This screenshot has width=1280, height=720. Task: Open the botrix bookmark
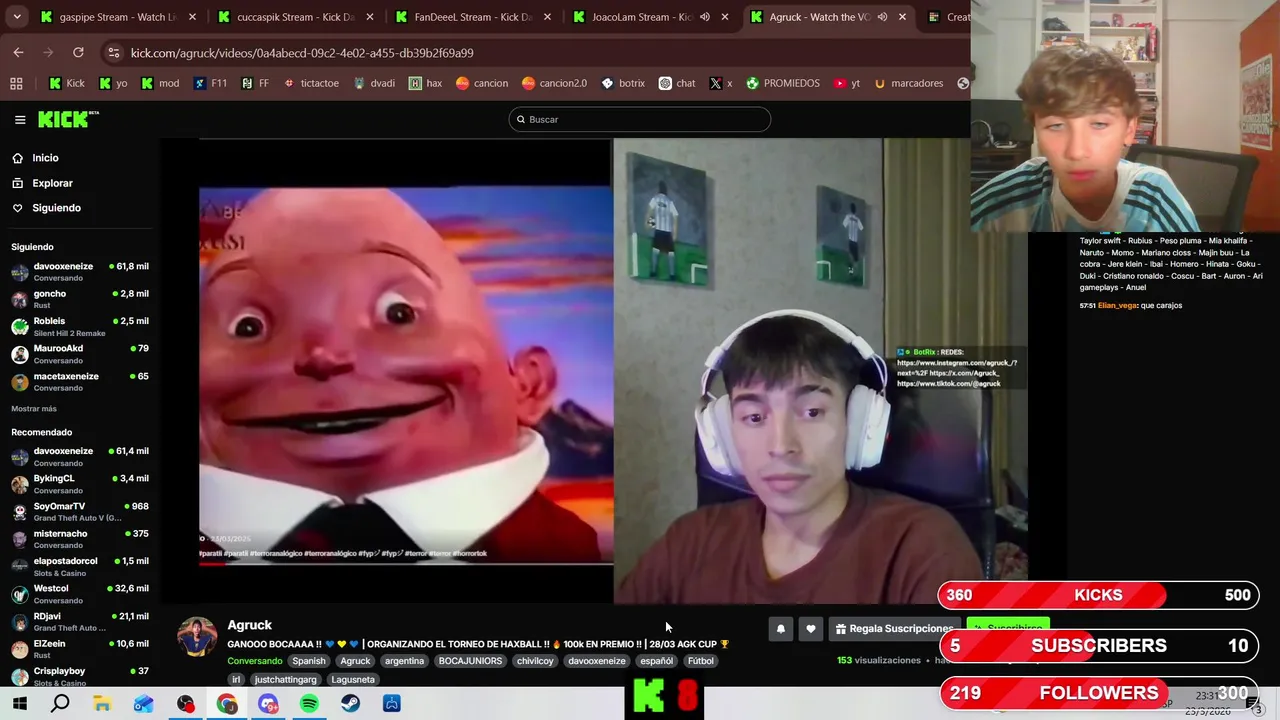tap(623, 83)
